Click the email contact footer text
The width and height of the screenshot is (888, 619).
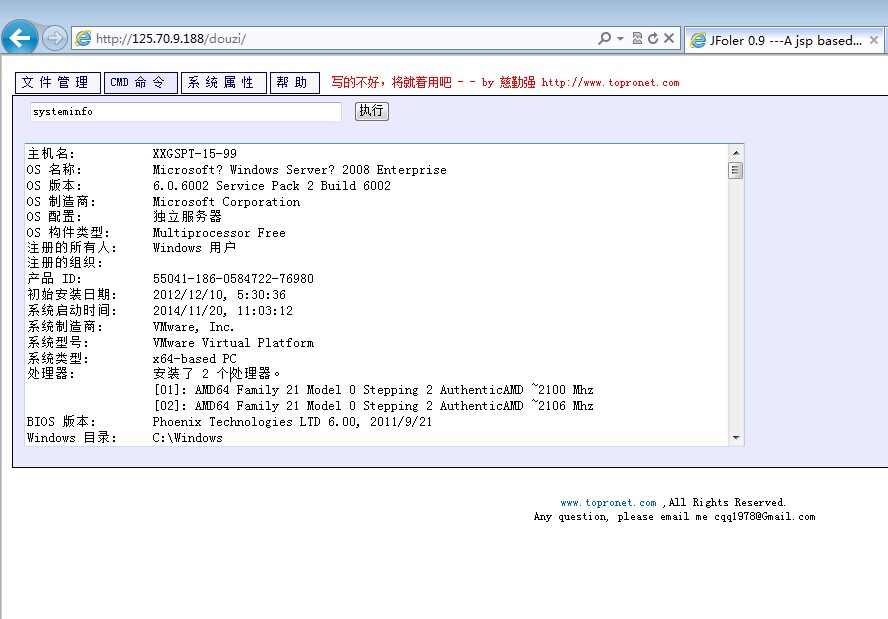point(674,516)
